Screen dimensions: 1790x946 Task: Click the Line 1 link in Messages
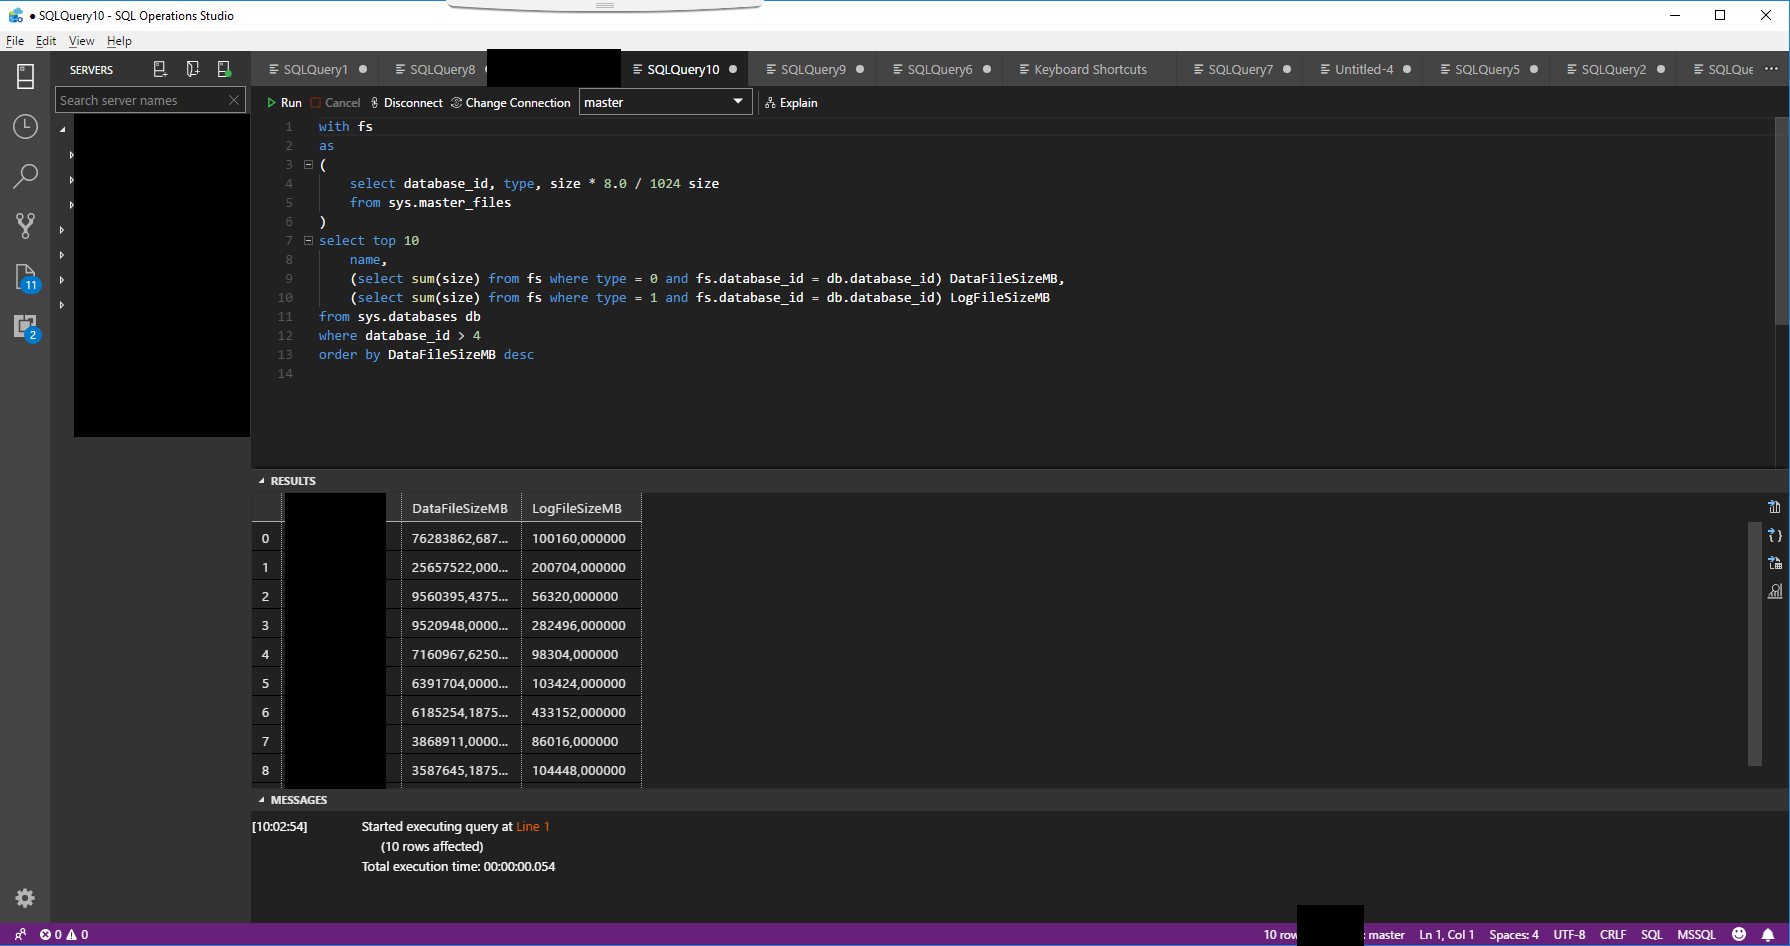(533, 826)
